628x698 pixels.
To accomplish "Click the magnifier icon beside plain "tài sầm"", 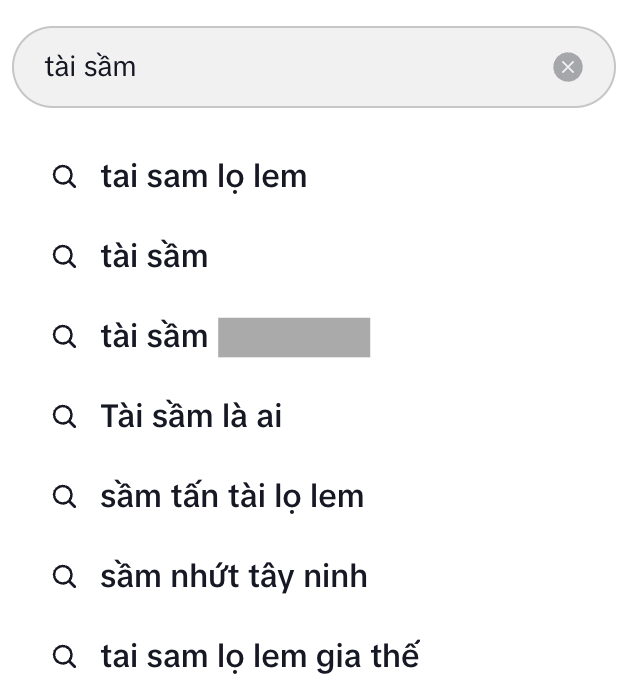I will 64,257.
